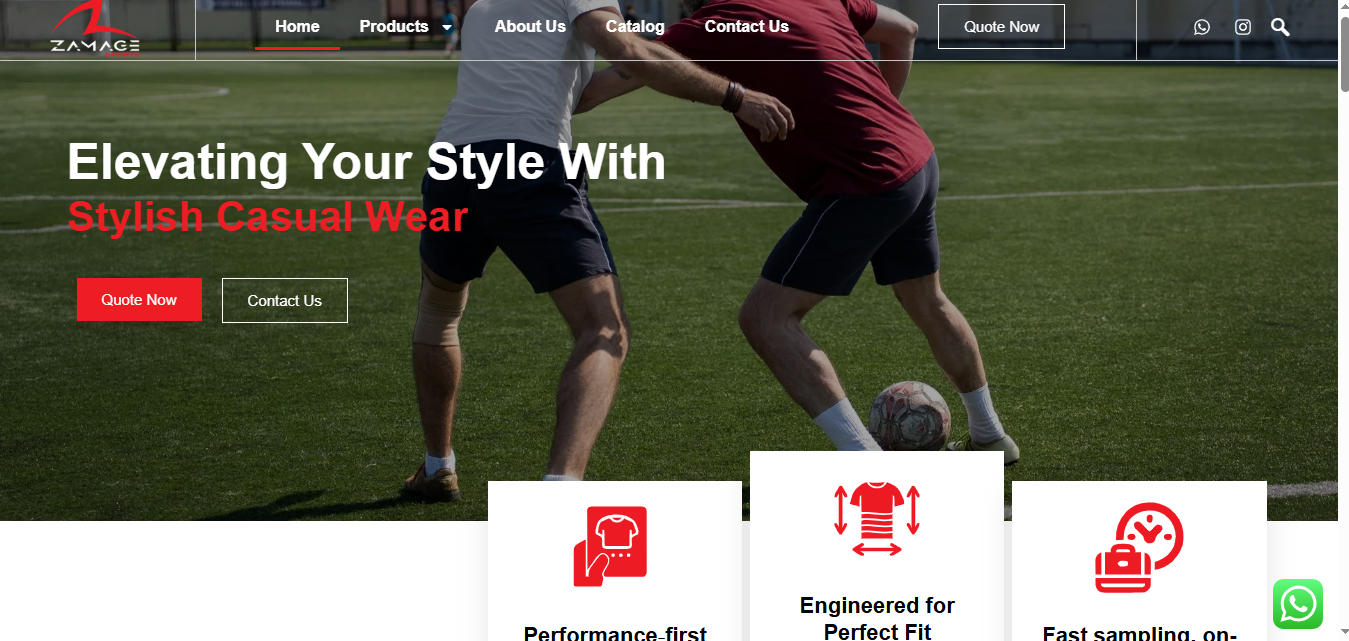Screen dimensions: 1349x641
Task: Click the clock and bag fast sampling icon
Action: coord(1139,548)
